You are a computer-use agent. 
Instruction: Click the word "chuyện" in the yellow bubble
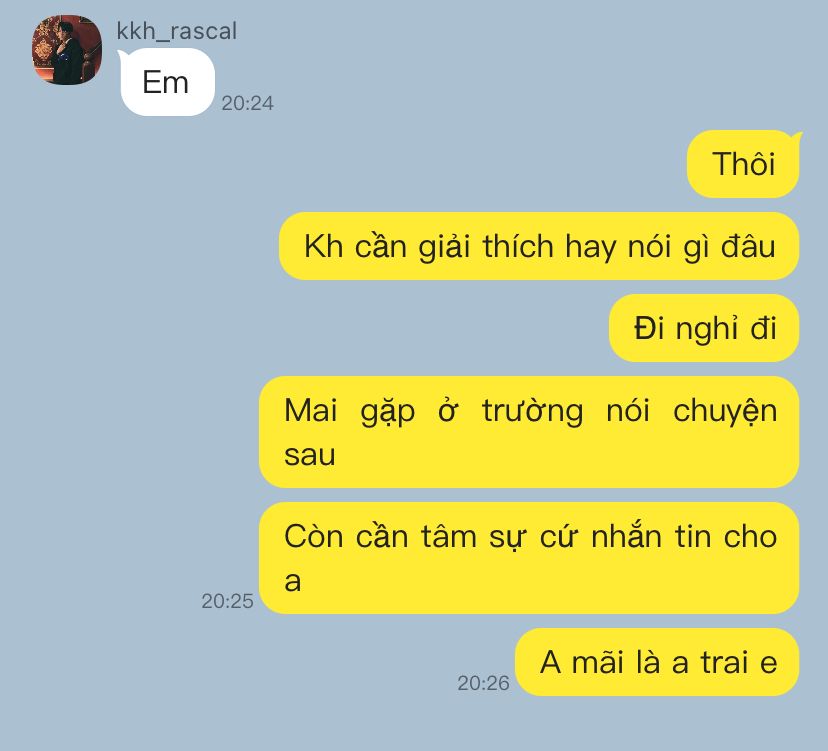[725, 412]
